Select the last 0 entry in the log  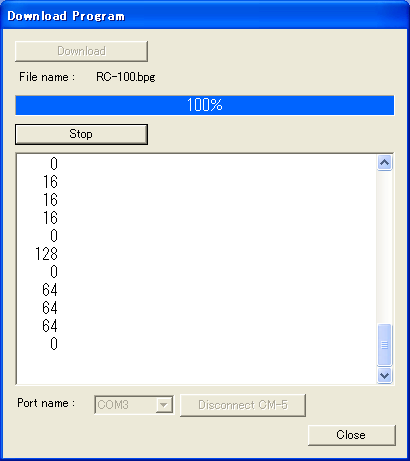click(x=54, y=344)
